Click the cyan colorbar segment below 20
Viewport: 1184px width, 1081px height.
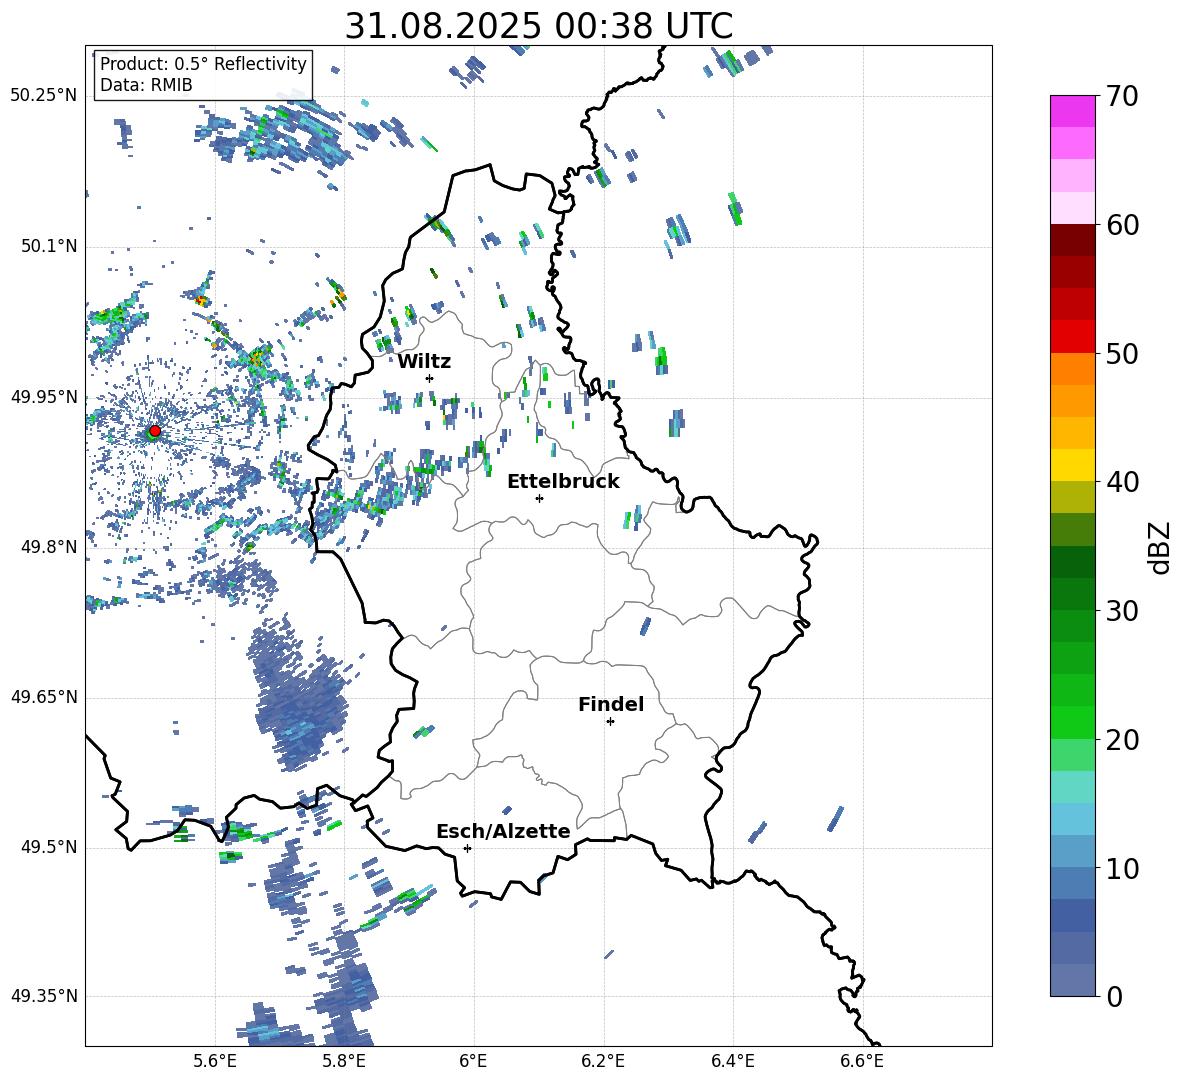click(1072, 787)
